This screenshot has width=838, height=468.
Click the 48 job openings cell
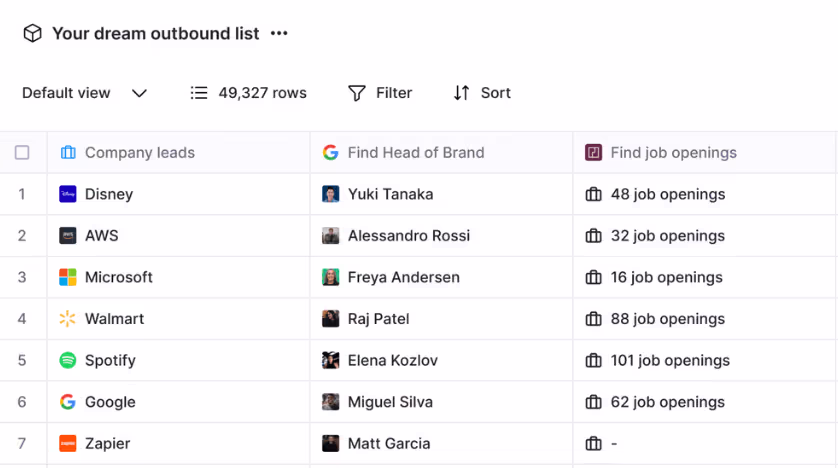point(704,194)
